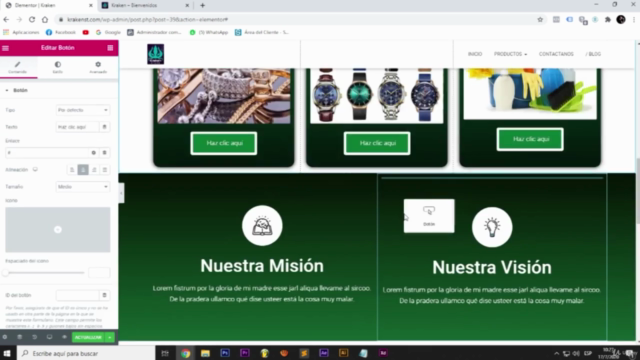Image resolution: width=640 pixels, height=360 pixels.
Task: Go back in the browser
Action: point(6,19)
